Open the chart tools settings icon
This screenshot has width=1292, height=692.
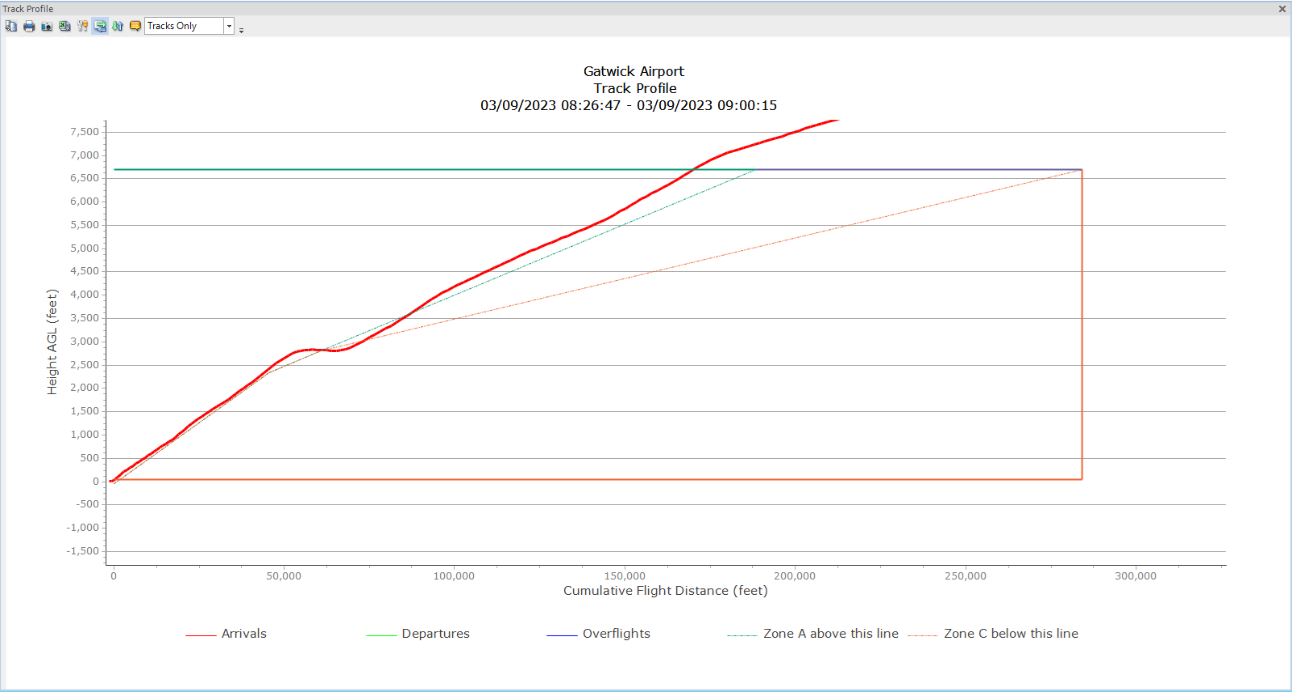(x=82, y=26)
